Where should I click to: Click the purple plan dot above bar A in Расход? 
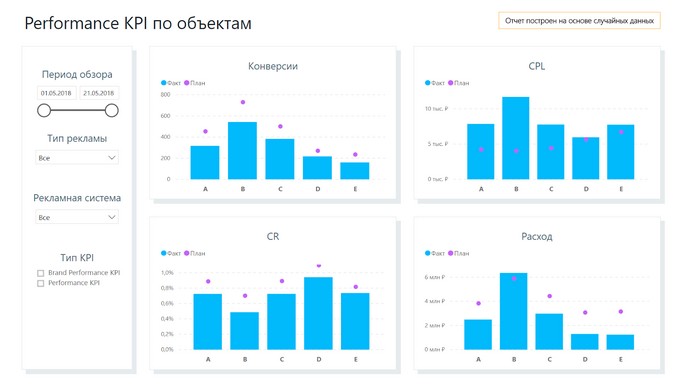[478, 303]
